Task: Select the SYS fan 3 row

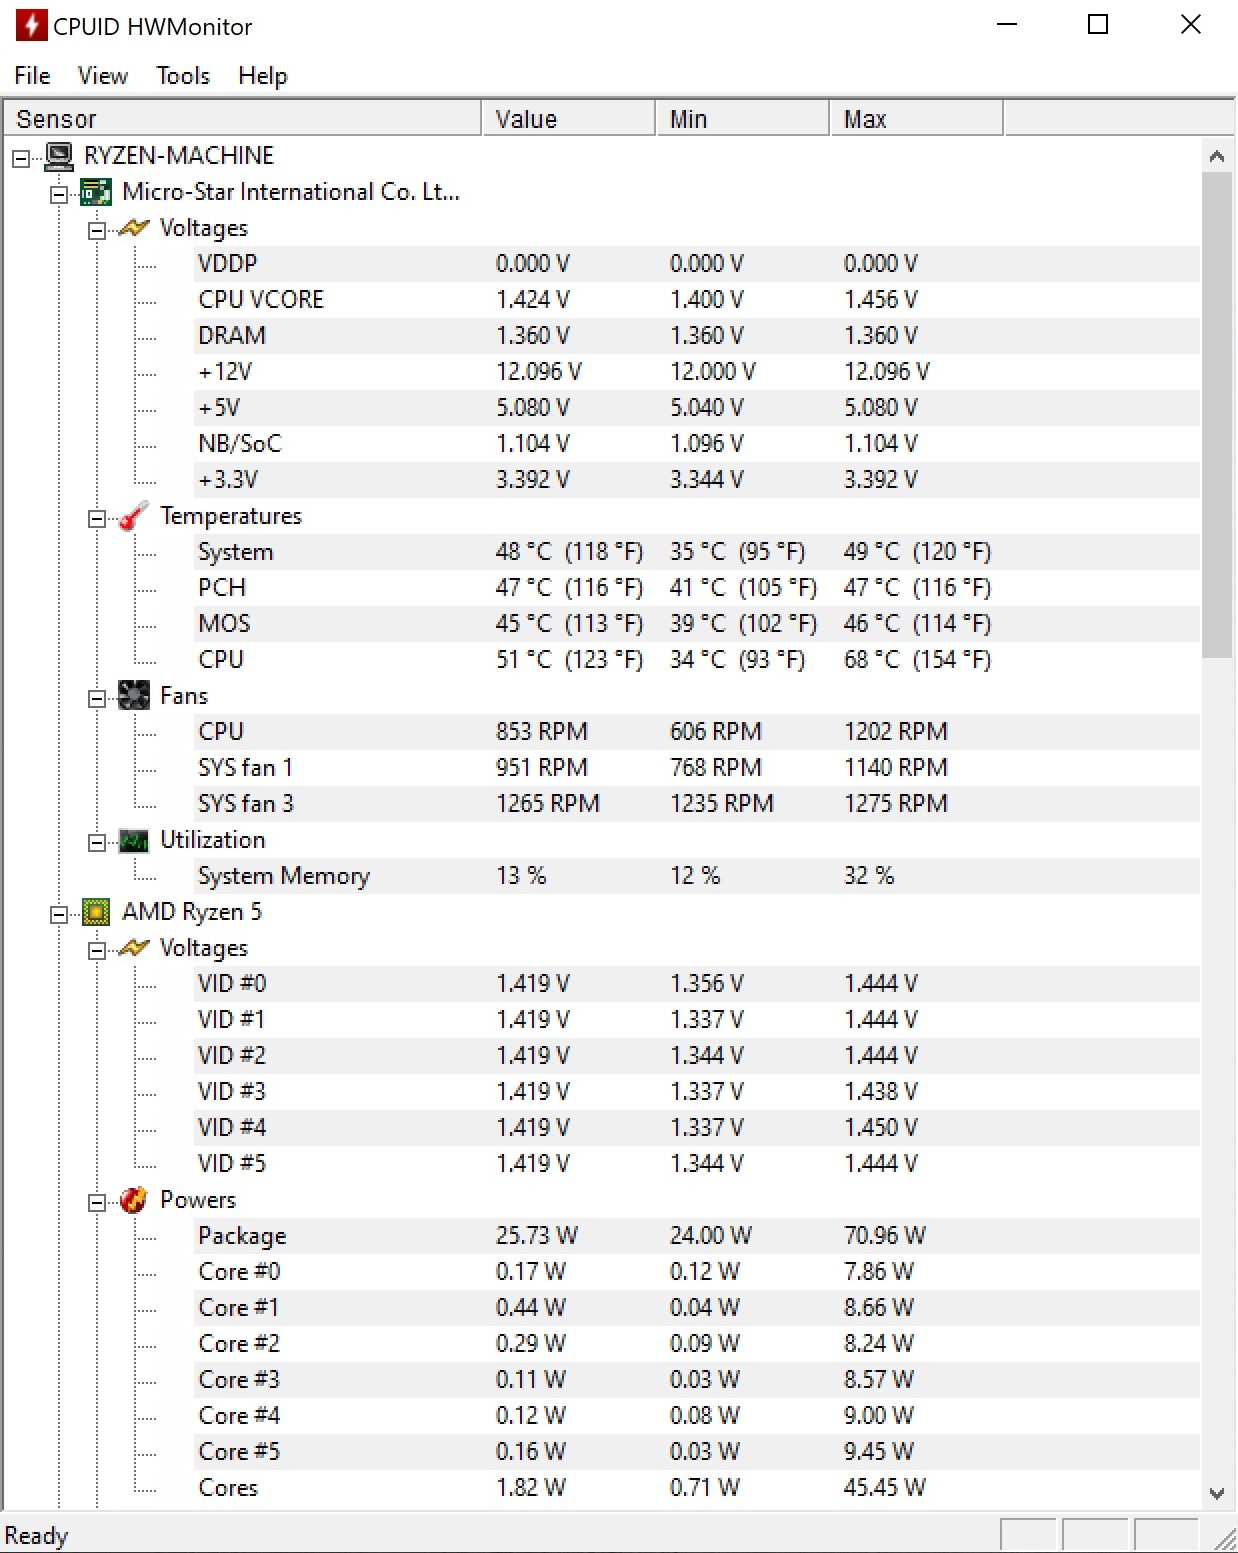Action: tap(698, 804)
